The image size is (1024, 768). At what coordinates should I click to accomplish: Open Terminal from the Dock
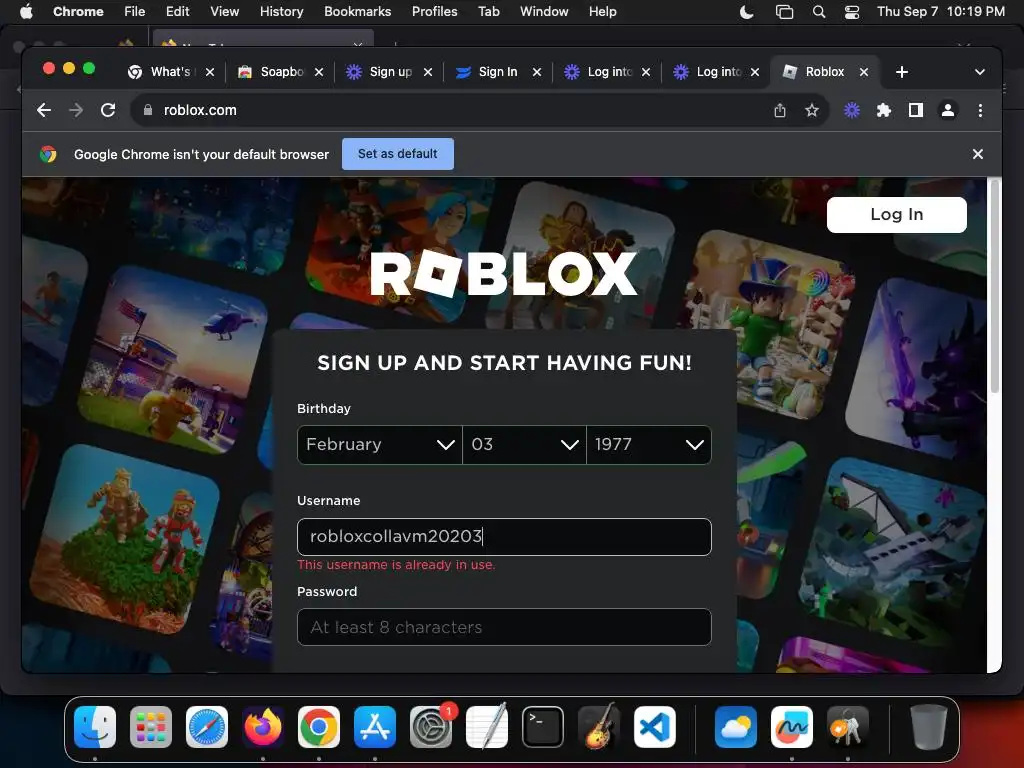543,727
